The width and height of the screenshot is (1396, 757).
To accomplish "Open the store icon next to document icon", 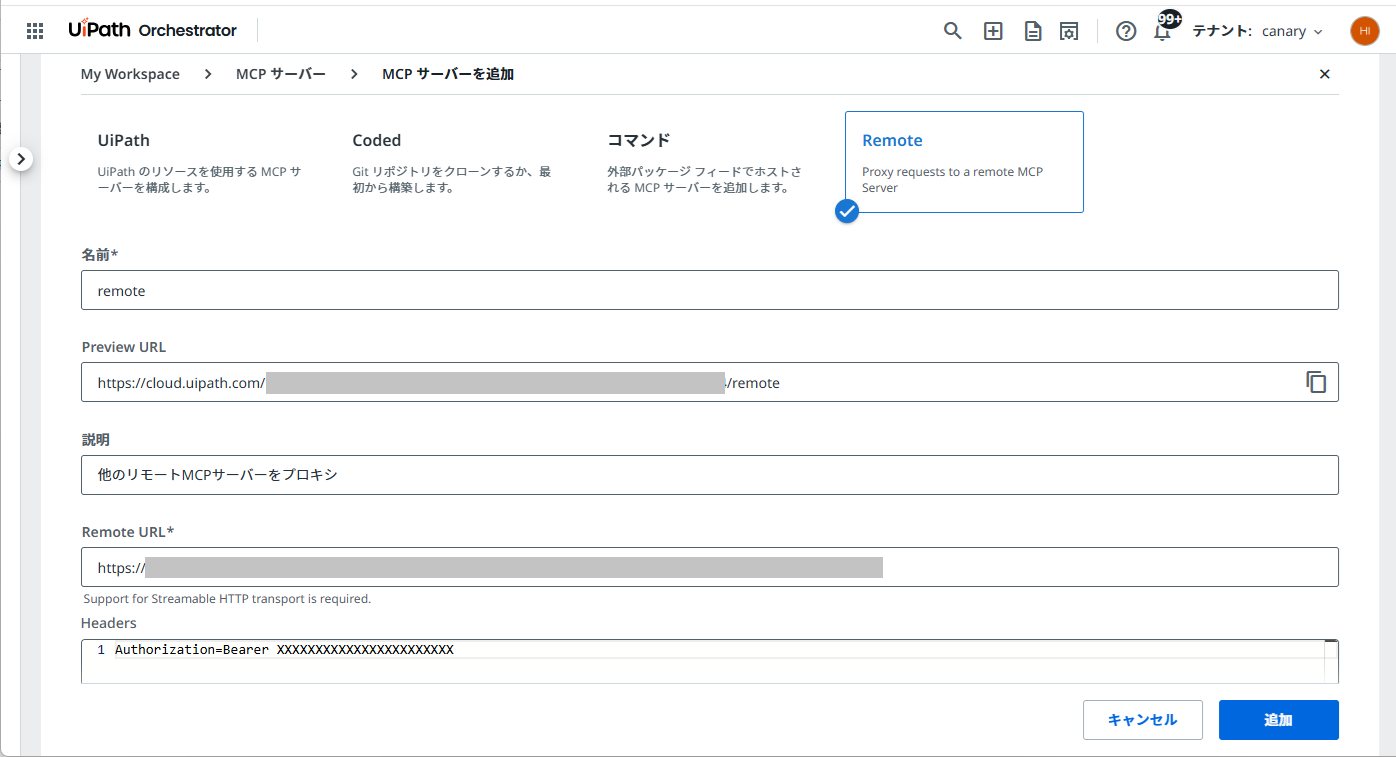I will click(1069, 31).
